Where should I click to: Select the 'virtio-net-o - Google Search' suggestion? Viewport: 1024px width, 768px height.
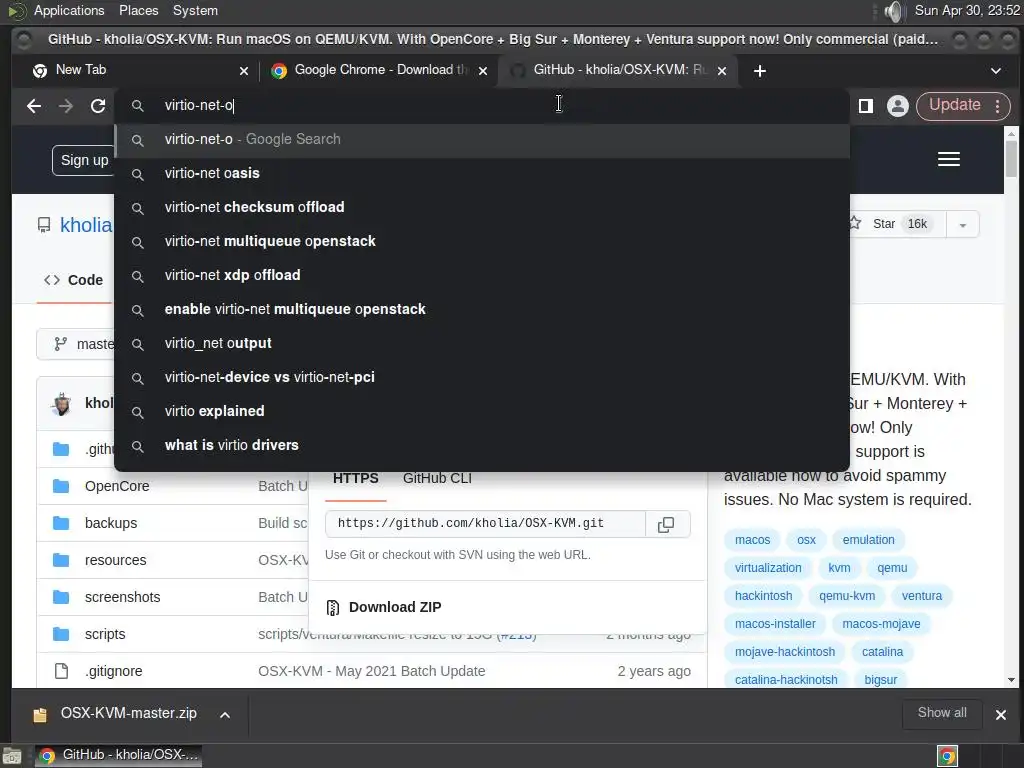point(482,140)
